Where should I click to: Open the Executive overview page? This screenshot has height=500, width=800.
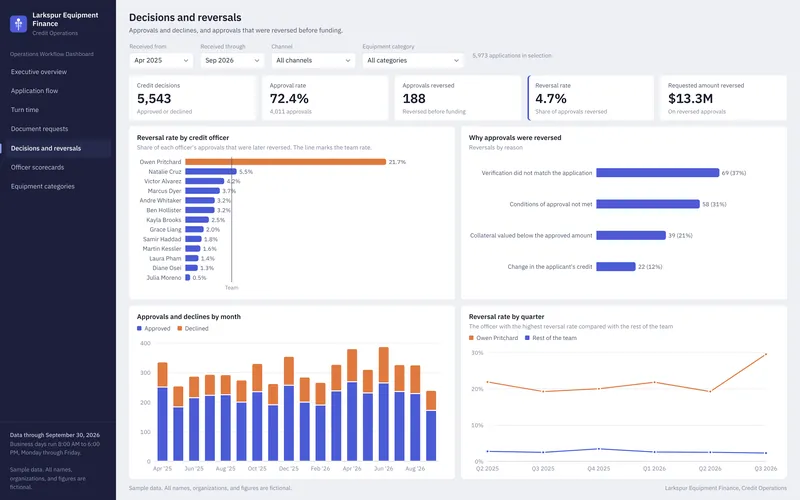click(x=39, y=72)
